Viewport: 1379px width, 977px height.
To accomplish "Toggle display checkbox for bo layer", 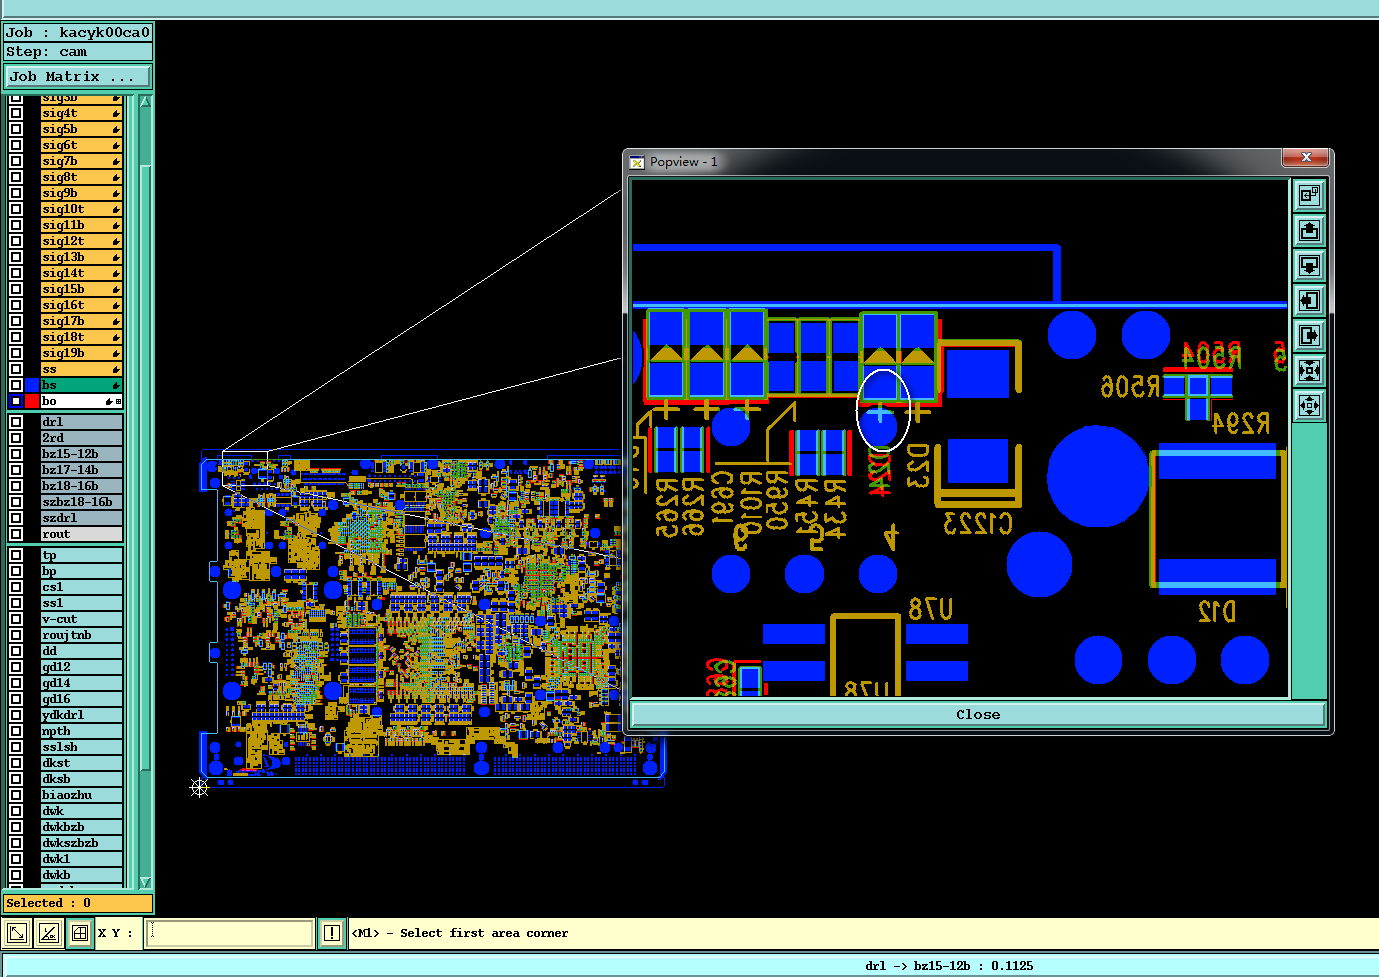I will click(16, 401).
